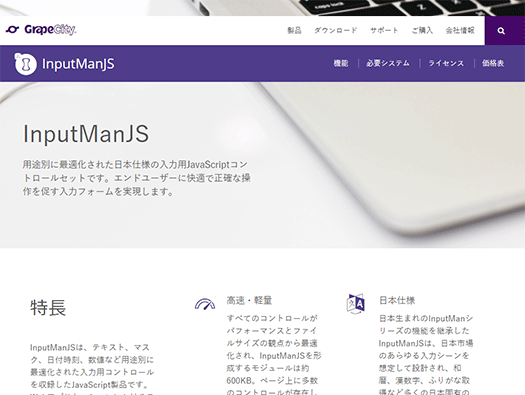Open the ダウンロード menu

[x=335, y=30]
